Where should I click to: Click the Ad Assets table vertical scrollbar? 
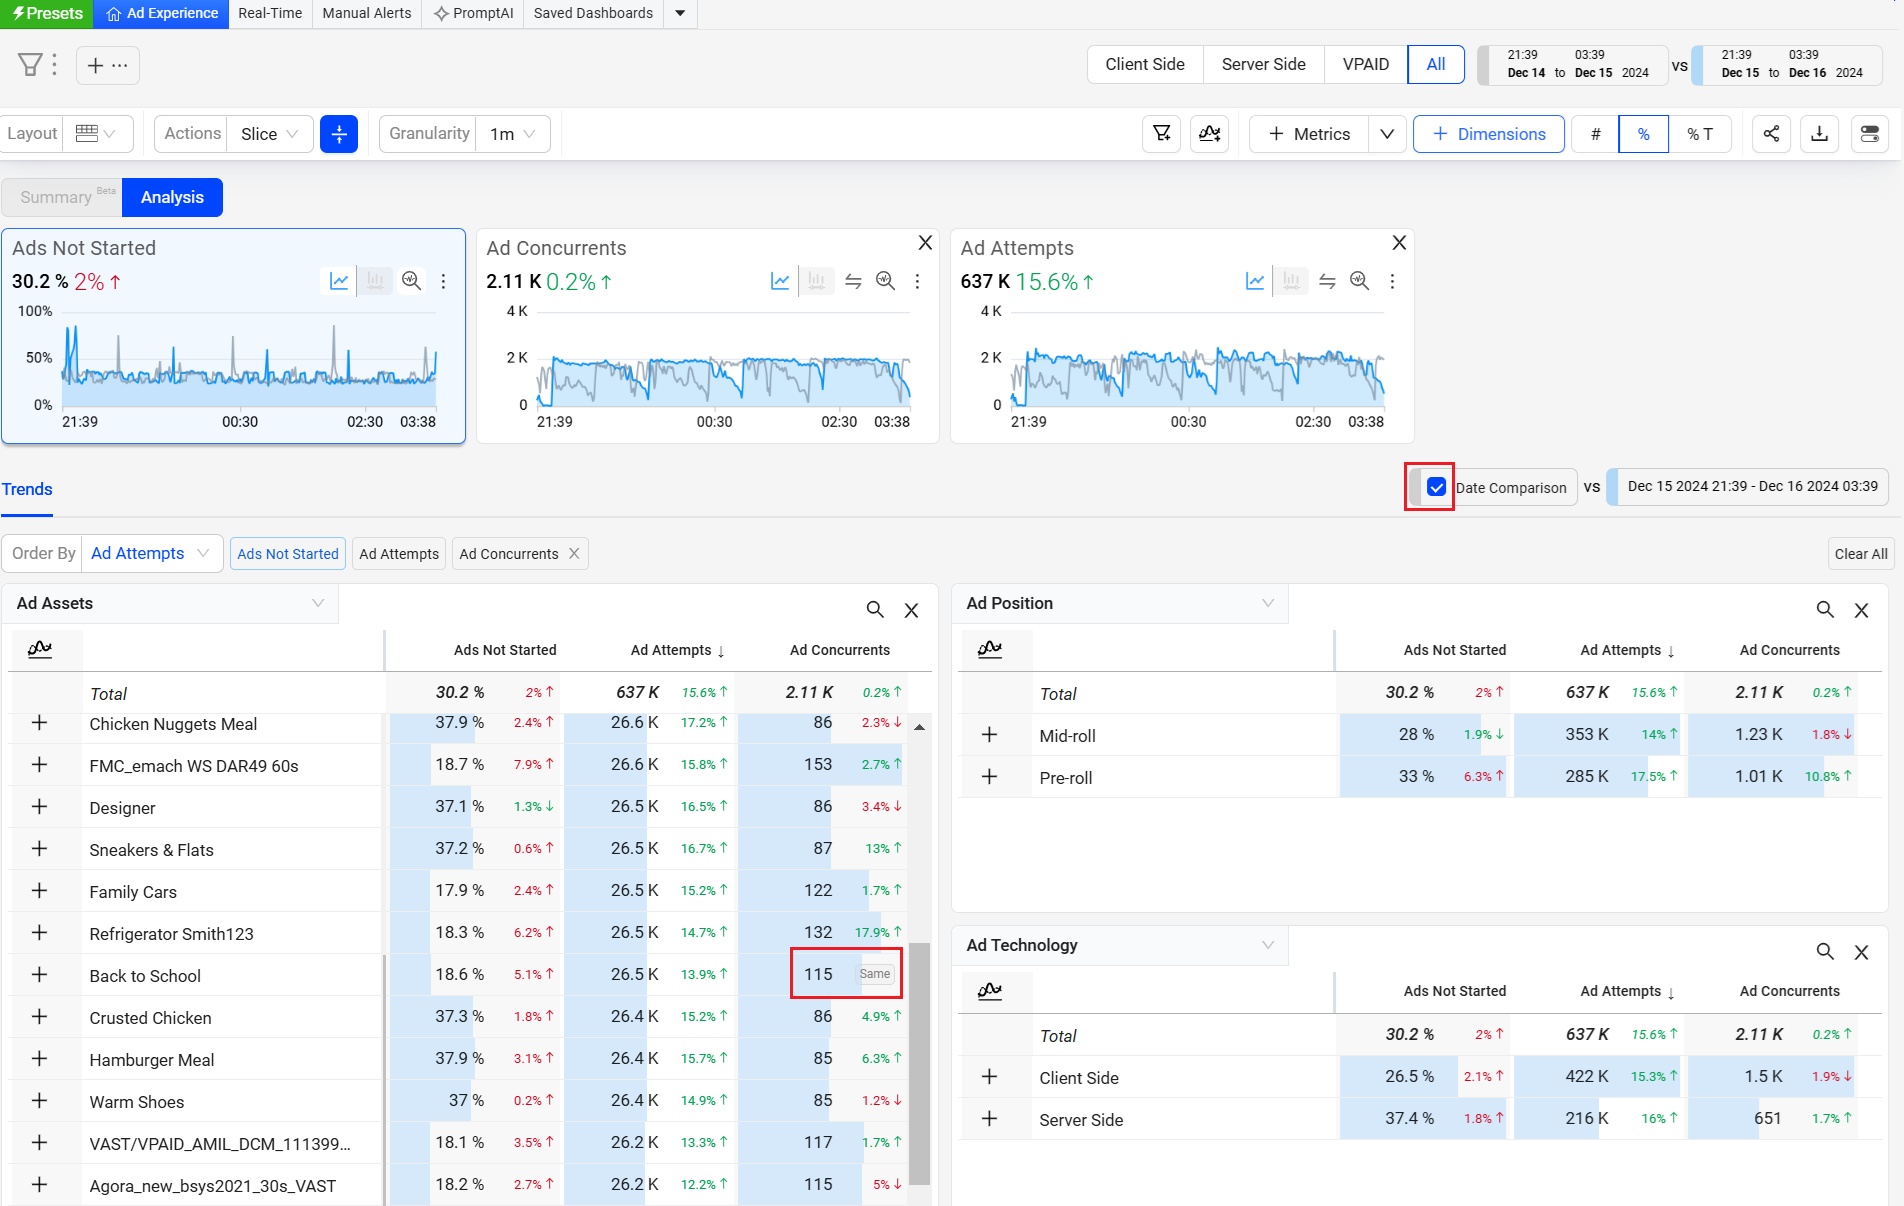(x=920, y=1060)
